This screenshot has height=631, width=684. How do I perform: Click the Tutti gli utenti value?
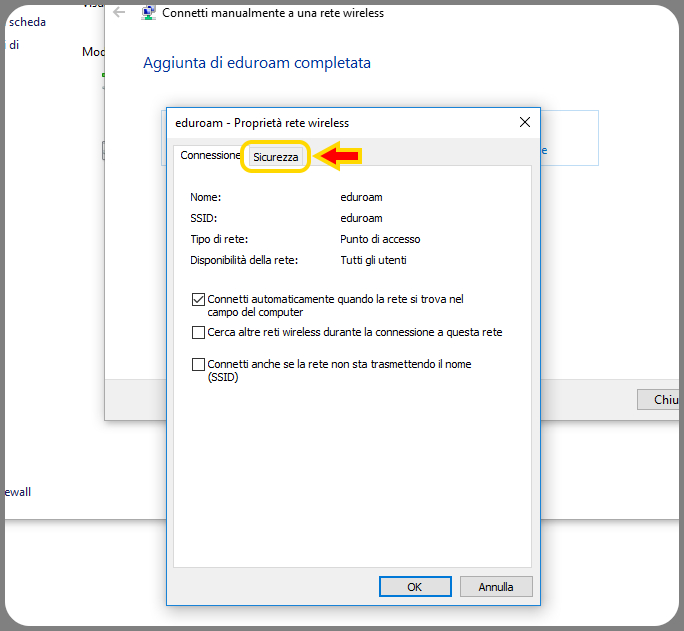click(x=373, y=260)
